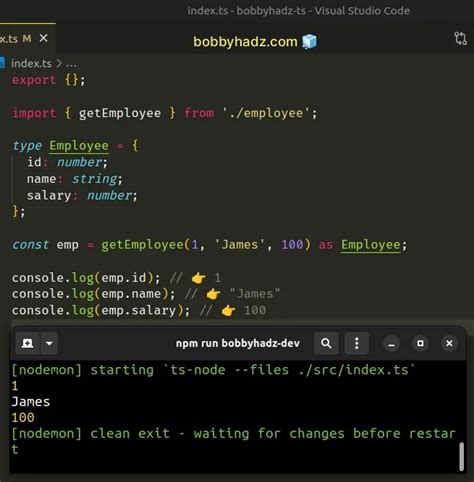The width and height of the screenshot is (474, 482).
Task: Click the terminal scrollbar thumb
Action: 462,456
